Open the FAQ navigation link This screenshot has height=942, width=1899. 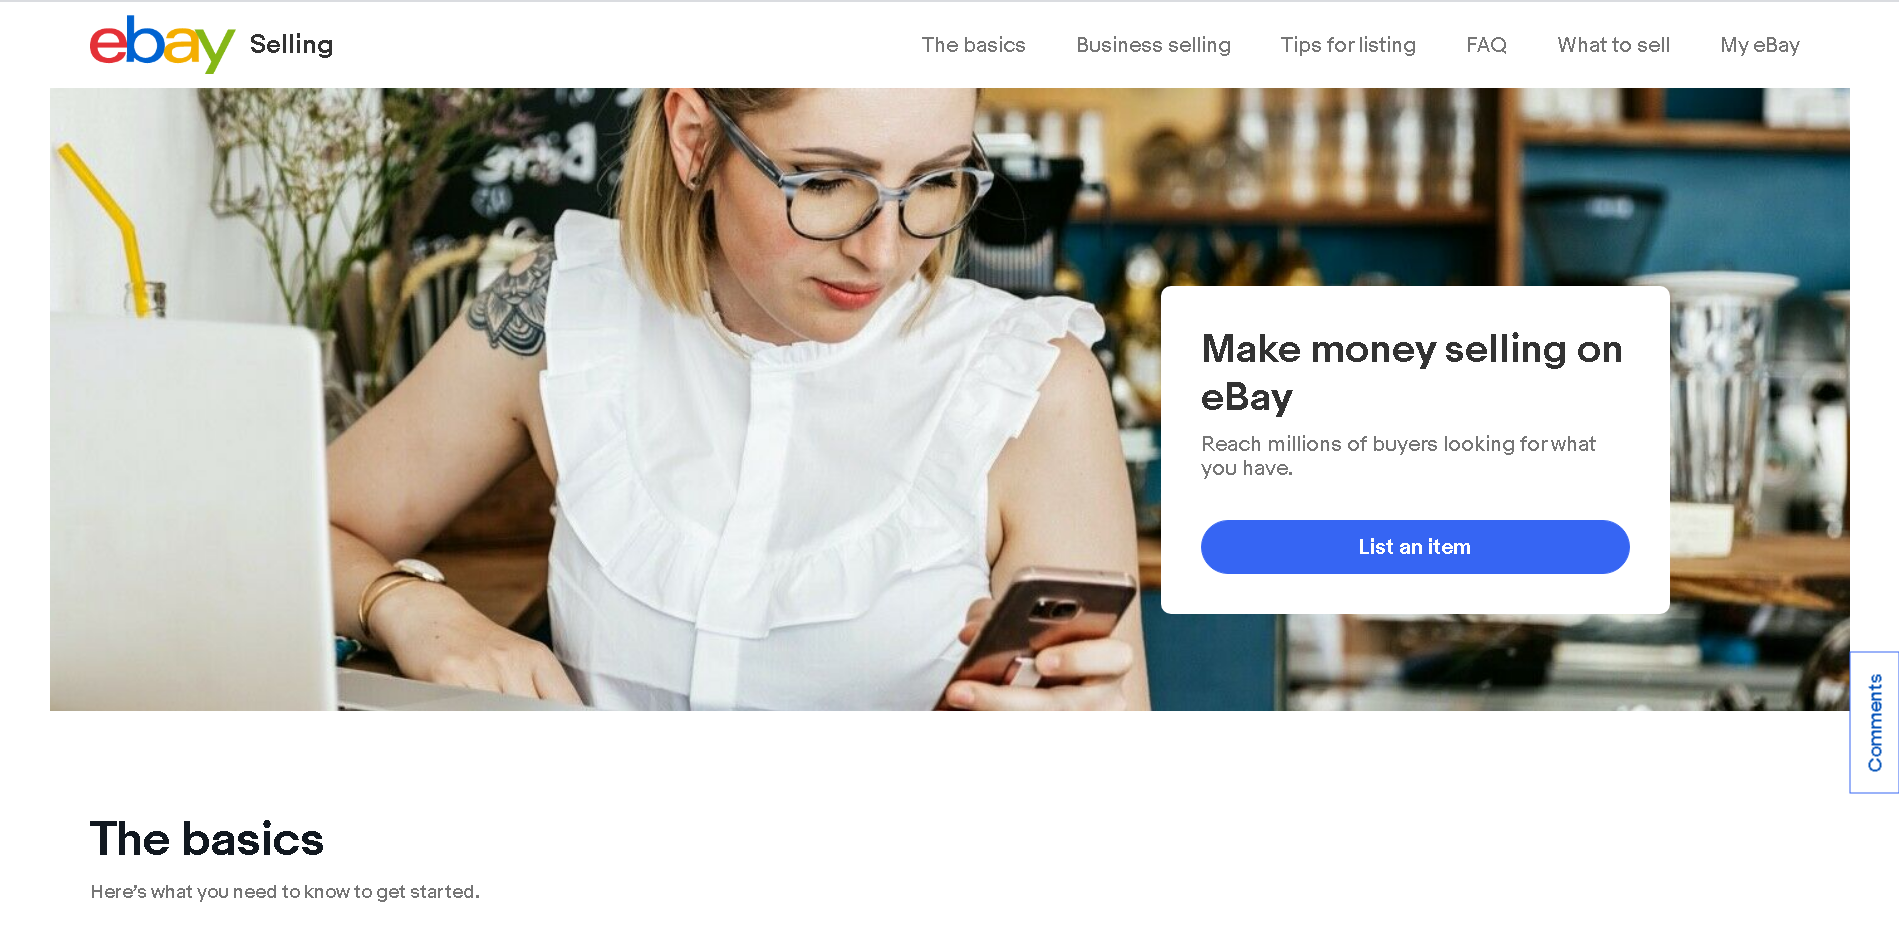click(1486, 45)
